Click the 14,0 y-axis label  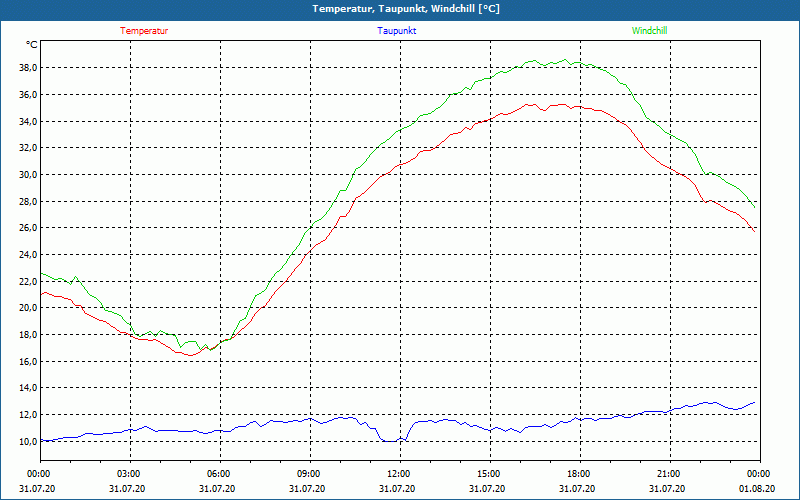(28, 388)
